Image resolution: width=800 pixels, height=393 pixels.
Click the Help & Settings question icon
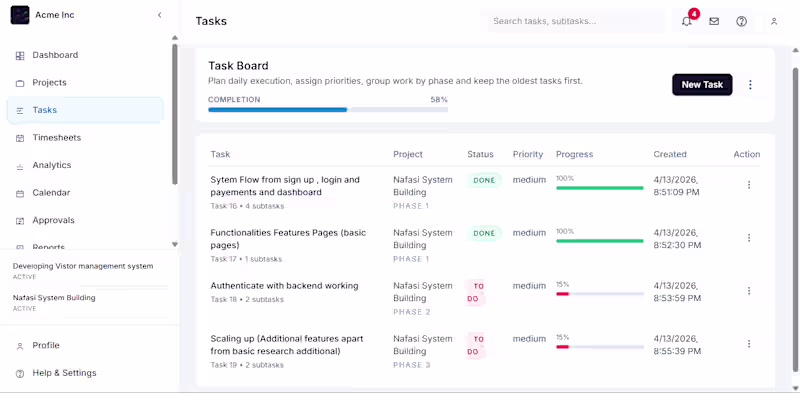click(20, 374)
